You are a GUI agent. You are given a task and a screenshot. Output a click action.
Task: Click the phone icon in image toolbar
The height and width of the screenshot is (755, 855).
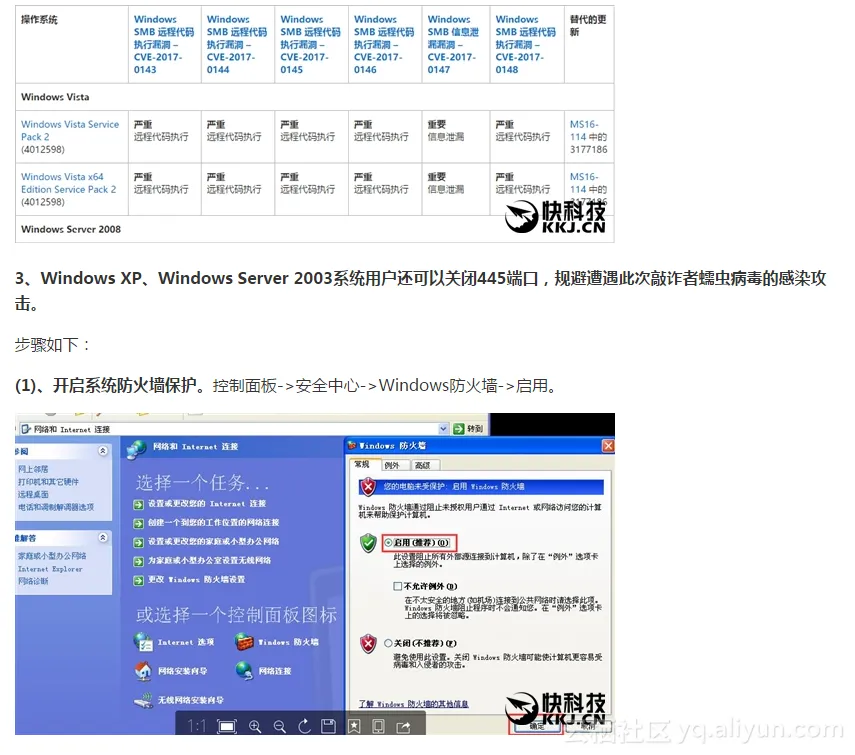click(x=378, y=726)
